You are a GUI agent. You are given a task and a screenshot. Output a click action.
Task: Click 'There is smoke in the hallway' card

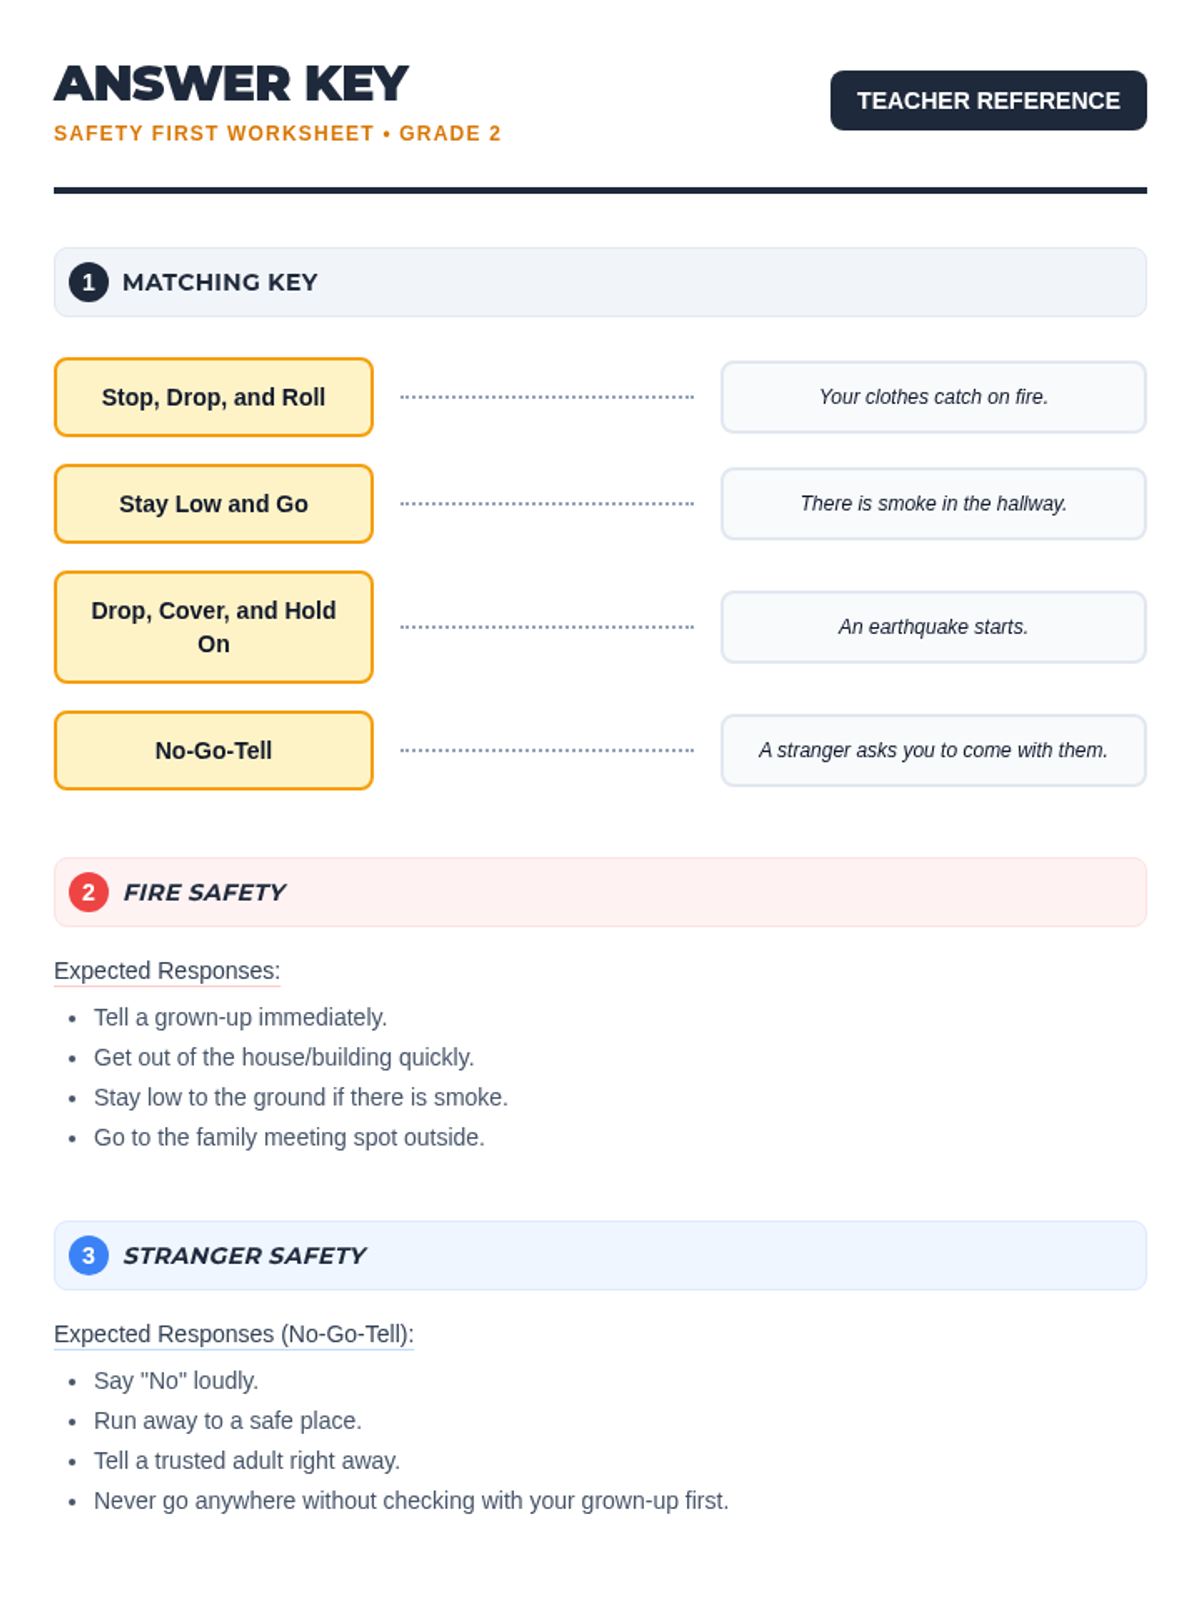pyautogui.click(x=933, y=504)
